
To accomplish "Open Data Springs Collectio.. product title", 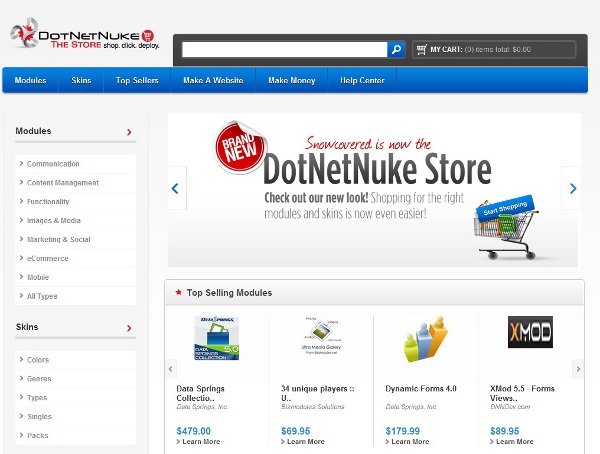I will [201, 393].
